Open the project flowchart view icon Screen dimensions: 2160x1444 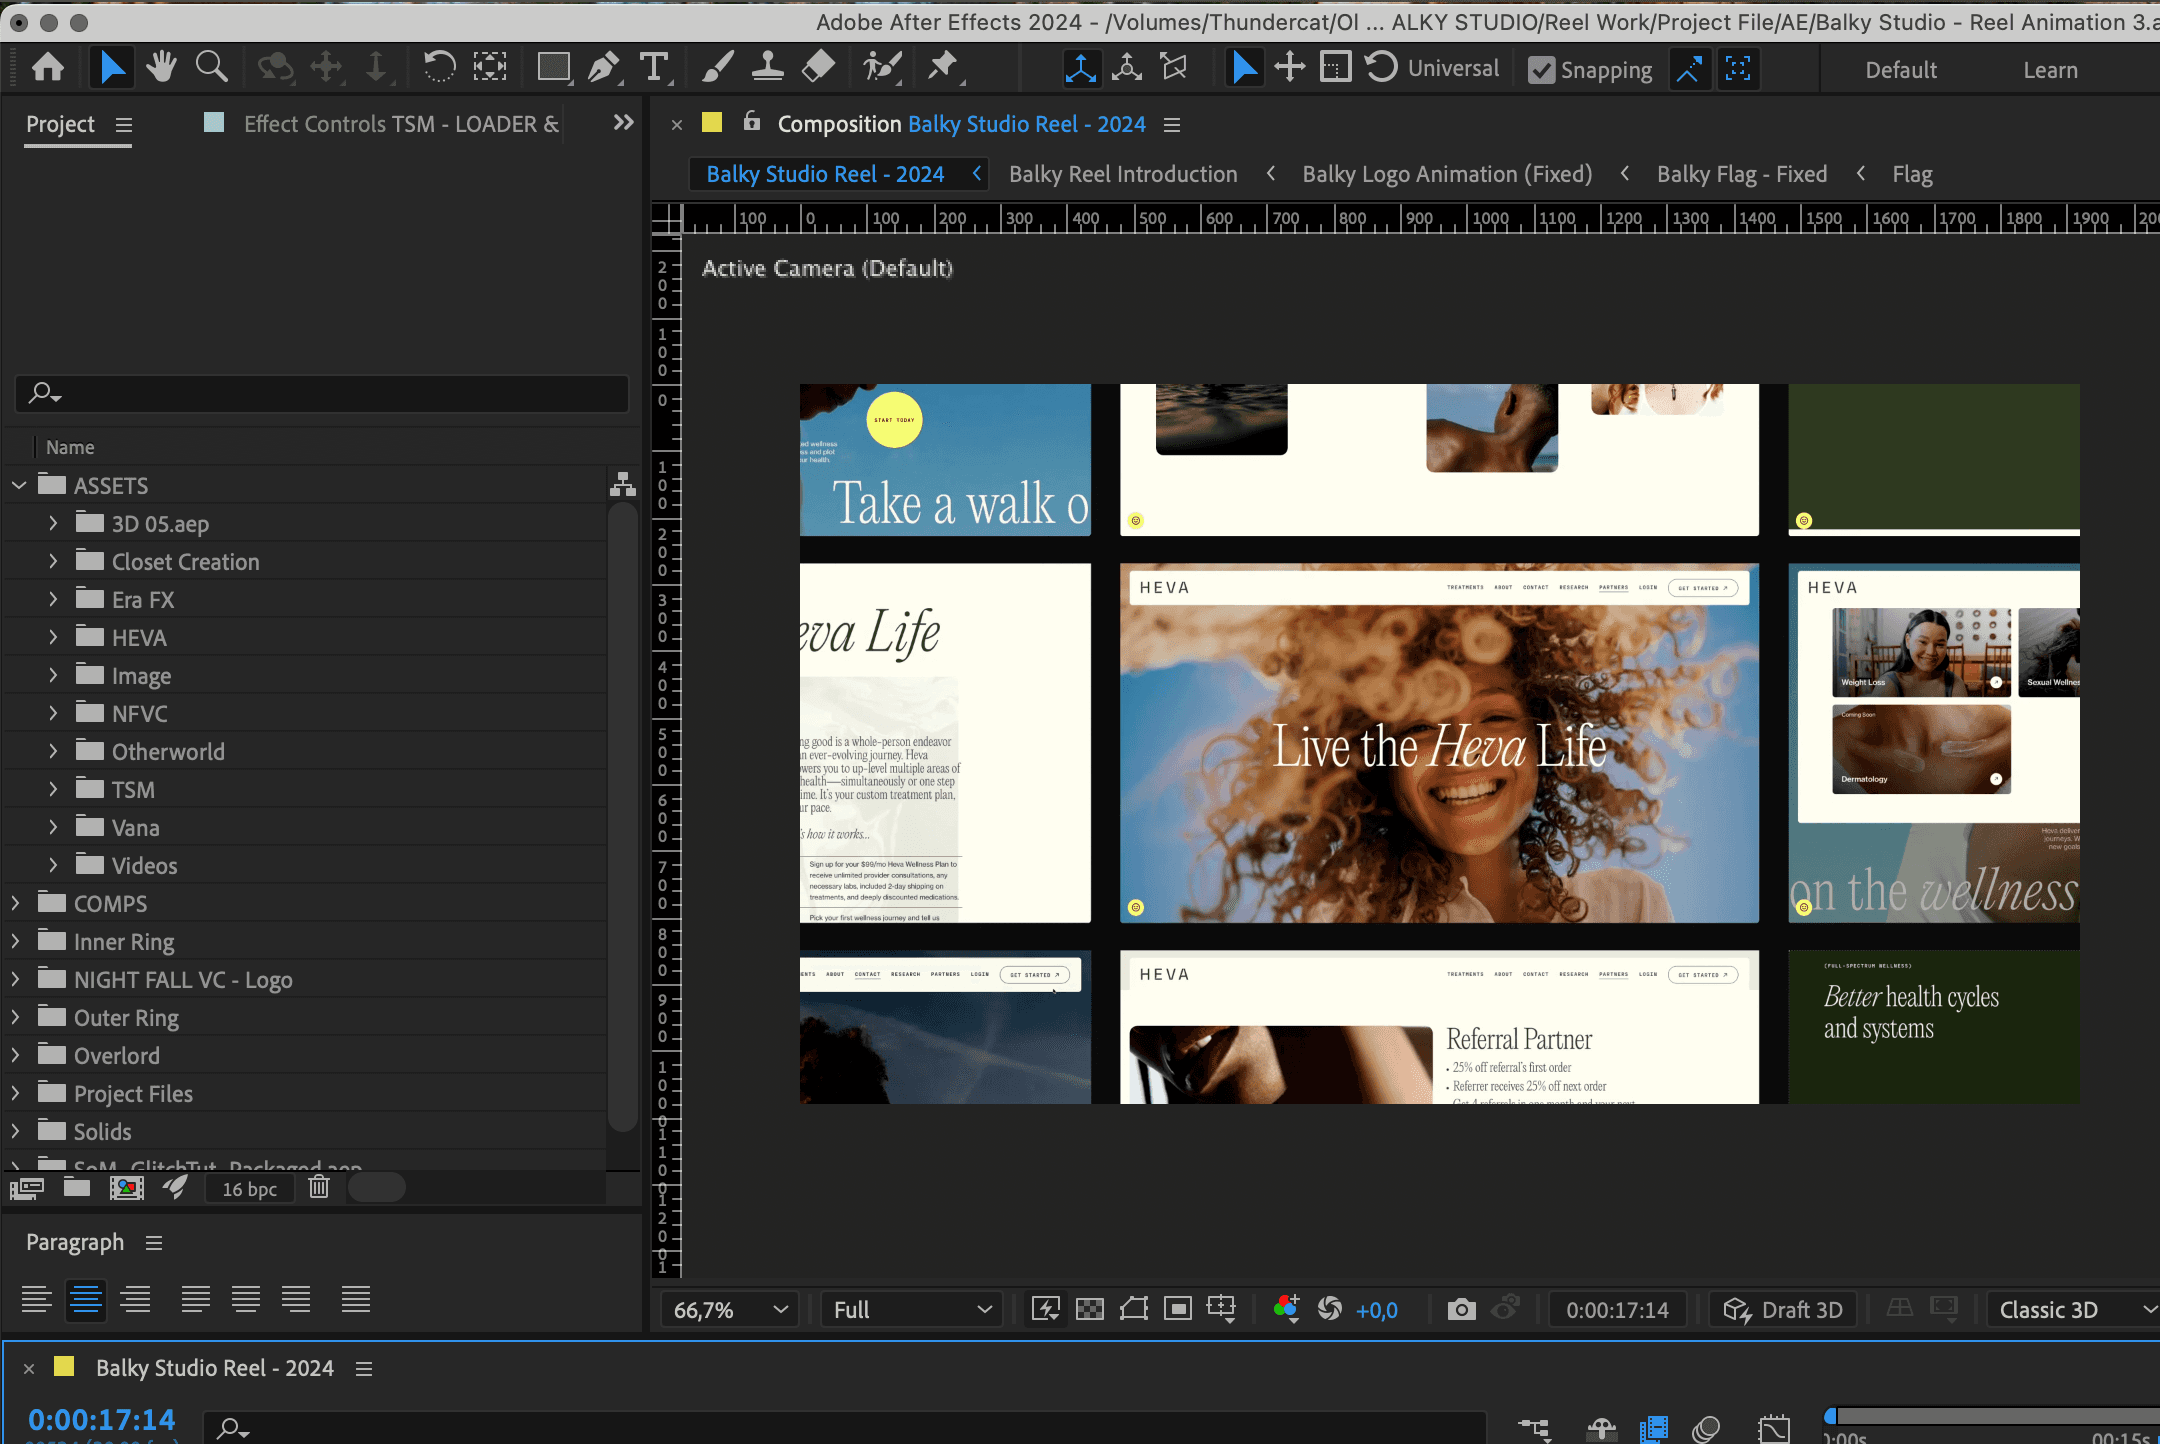623,485
